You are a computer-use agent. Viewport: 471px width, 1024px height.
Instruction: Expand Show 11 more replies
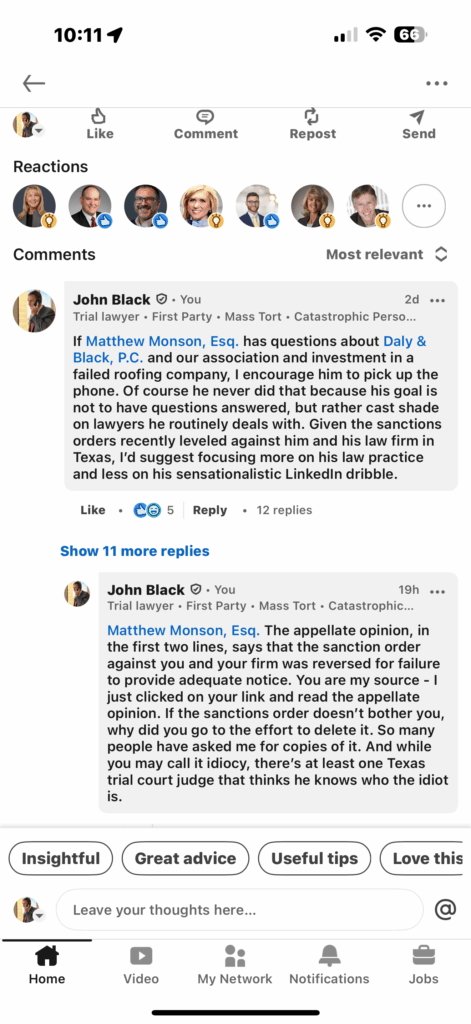(x=135, y=551)
